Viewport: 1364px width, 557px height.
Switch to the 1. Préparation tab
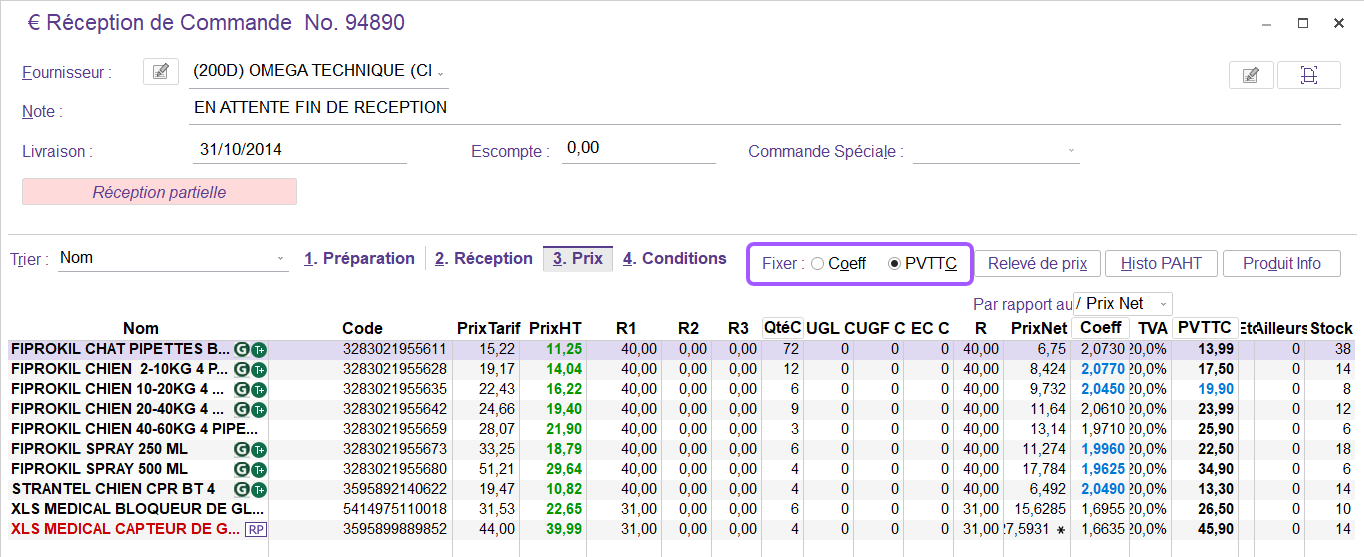click(x=359, y=259)
